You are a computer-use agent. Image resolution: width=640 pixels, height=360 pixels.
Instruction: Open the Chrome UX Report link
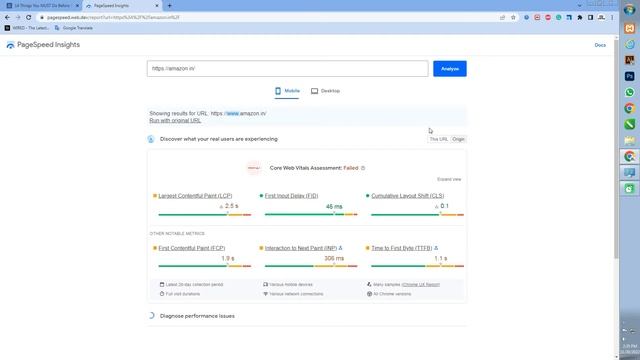[421, 284]
